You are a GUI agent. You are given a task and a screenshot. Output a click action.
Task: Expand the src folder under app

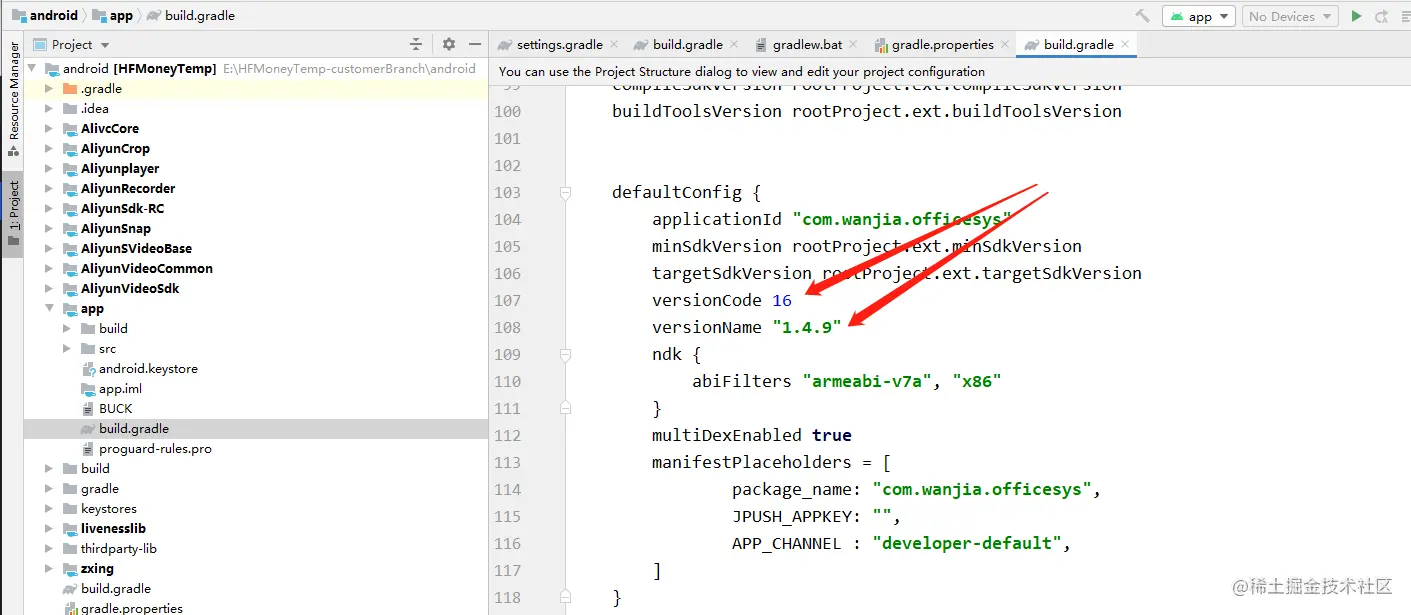pyautogui.click(x=68, y=348)
